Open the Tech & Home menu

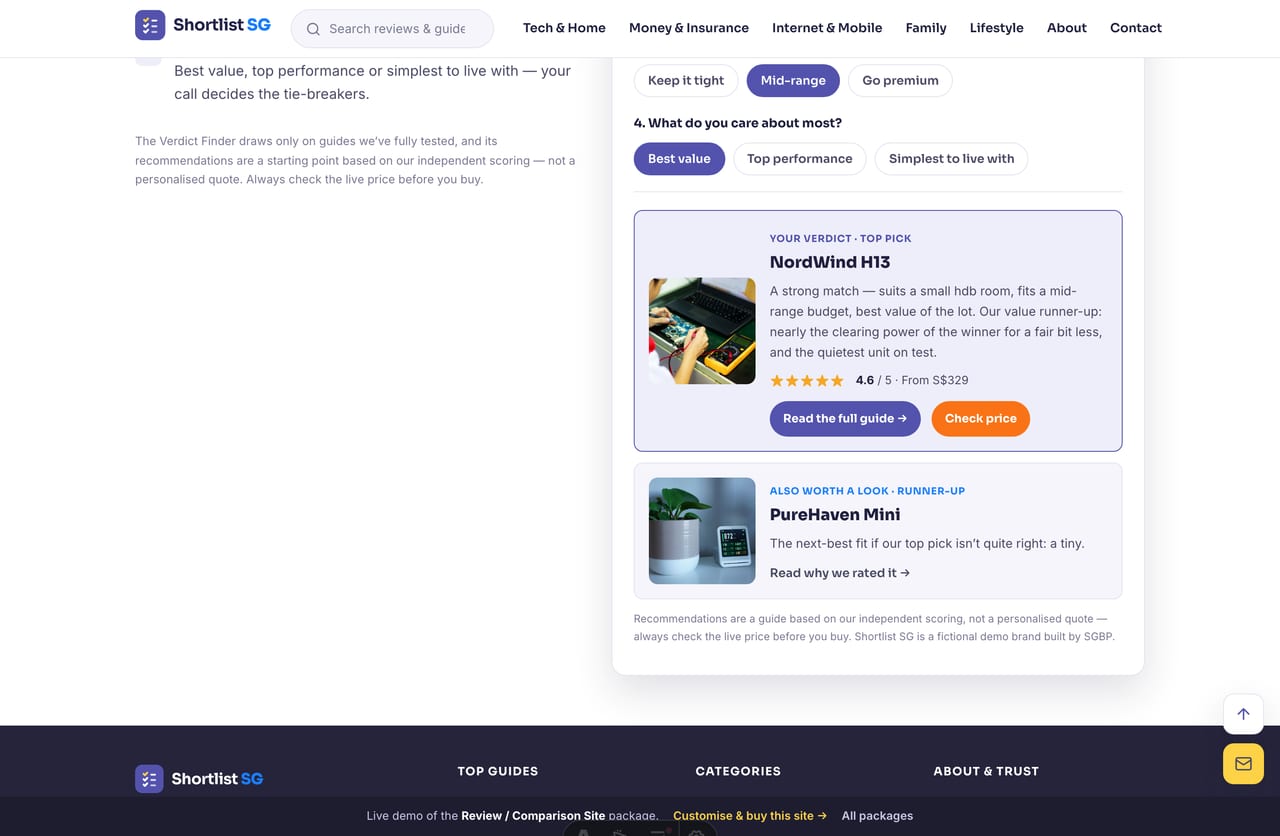564,28
